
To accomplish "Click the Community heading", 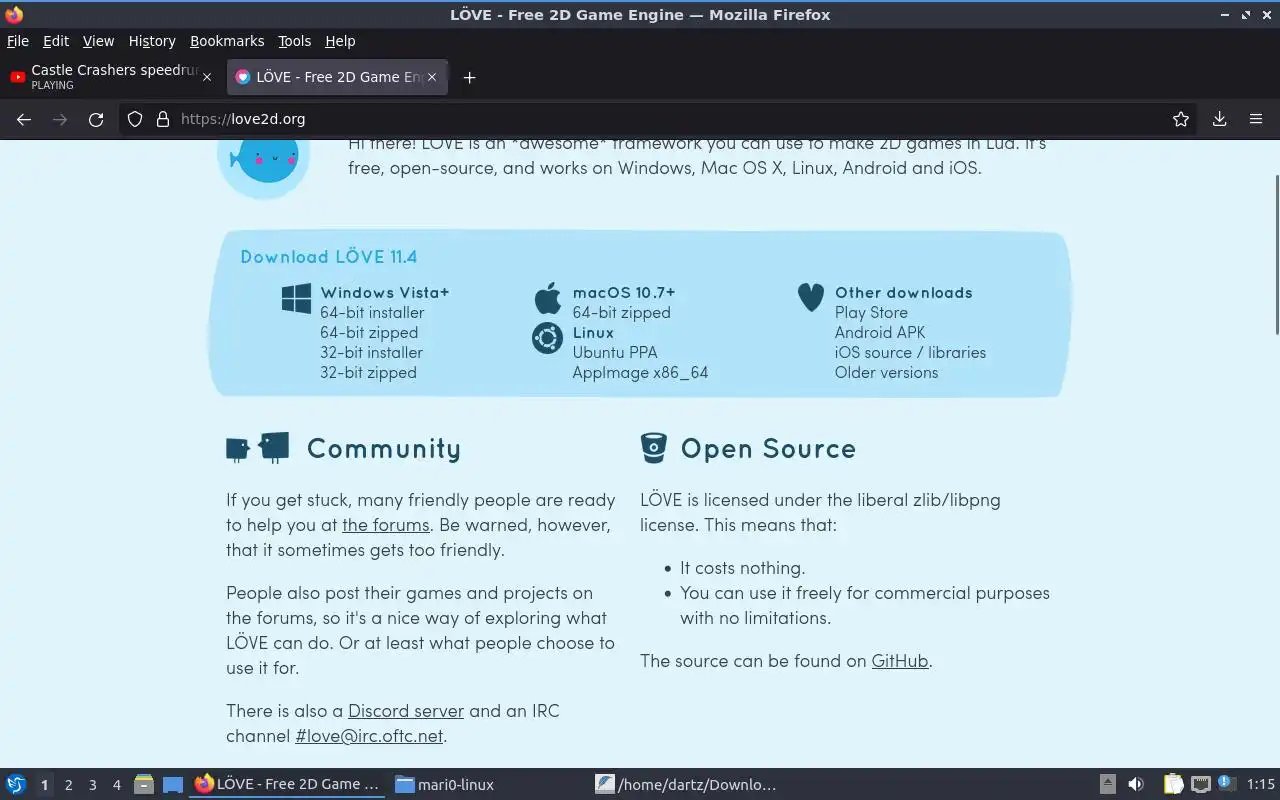I will pos(384,449).
